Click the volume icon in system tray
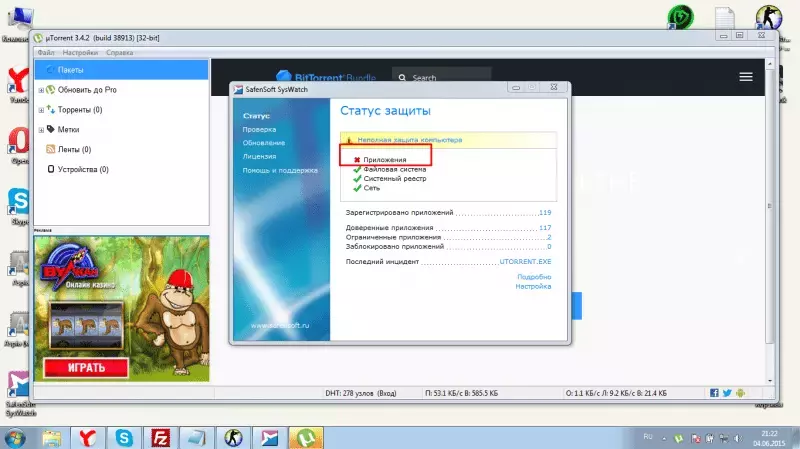This screenshot has height=449, width=800. coord(738,438)
